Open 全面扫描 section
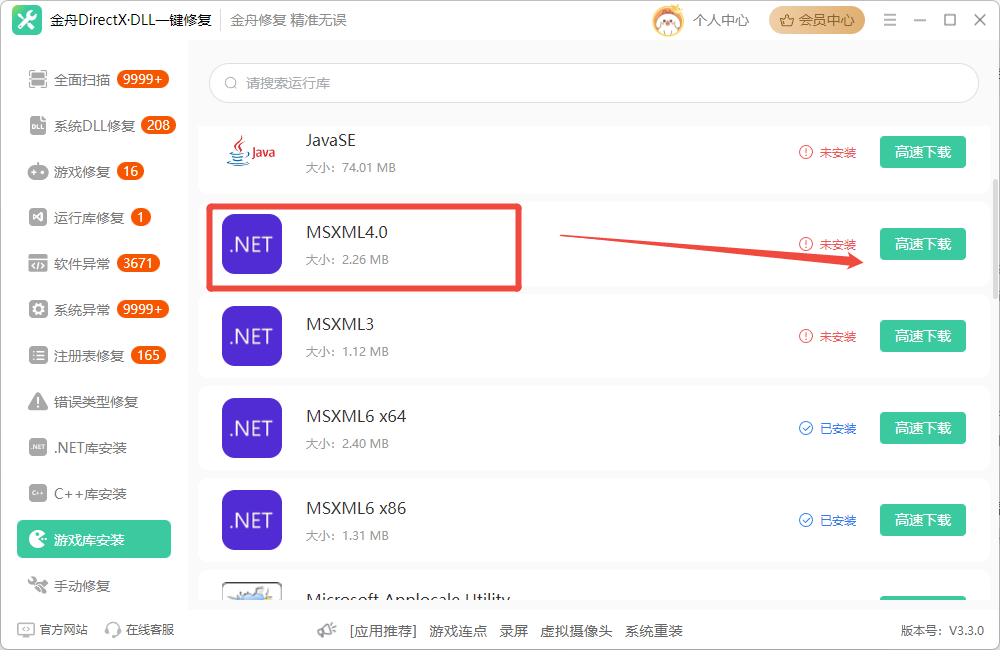Image resolution: width=1000 pixels, height=650 pixels. point(94,79)
